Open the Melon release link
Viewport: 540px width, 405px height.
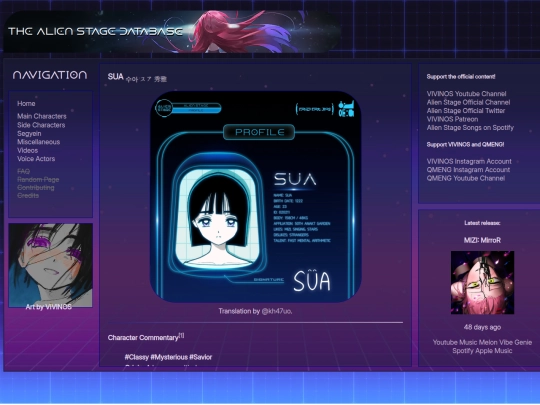(x=487, y=342)
